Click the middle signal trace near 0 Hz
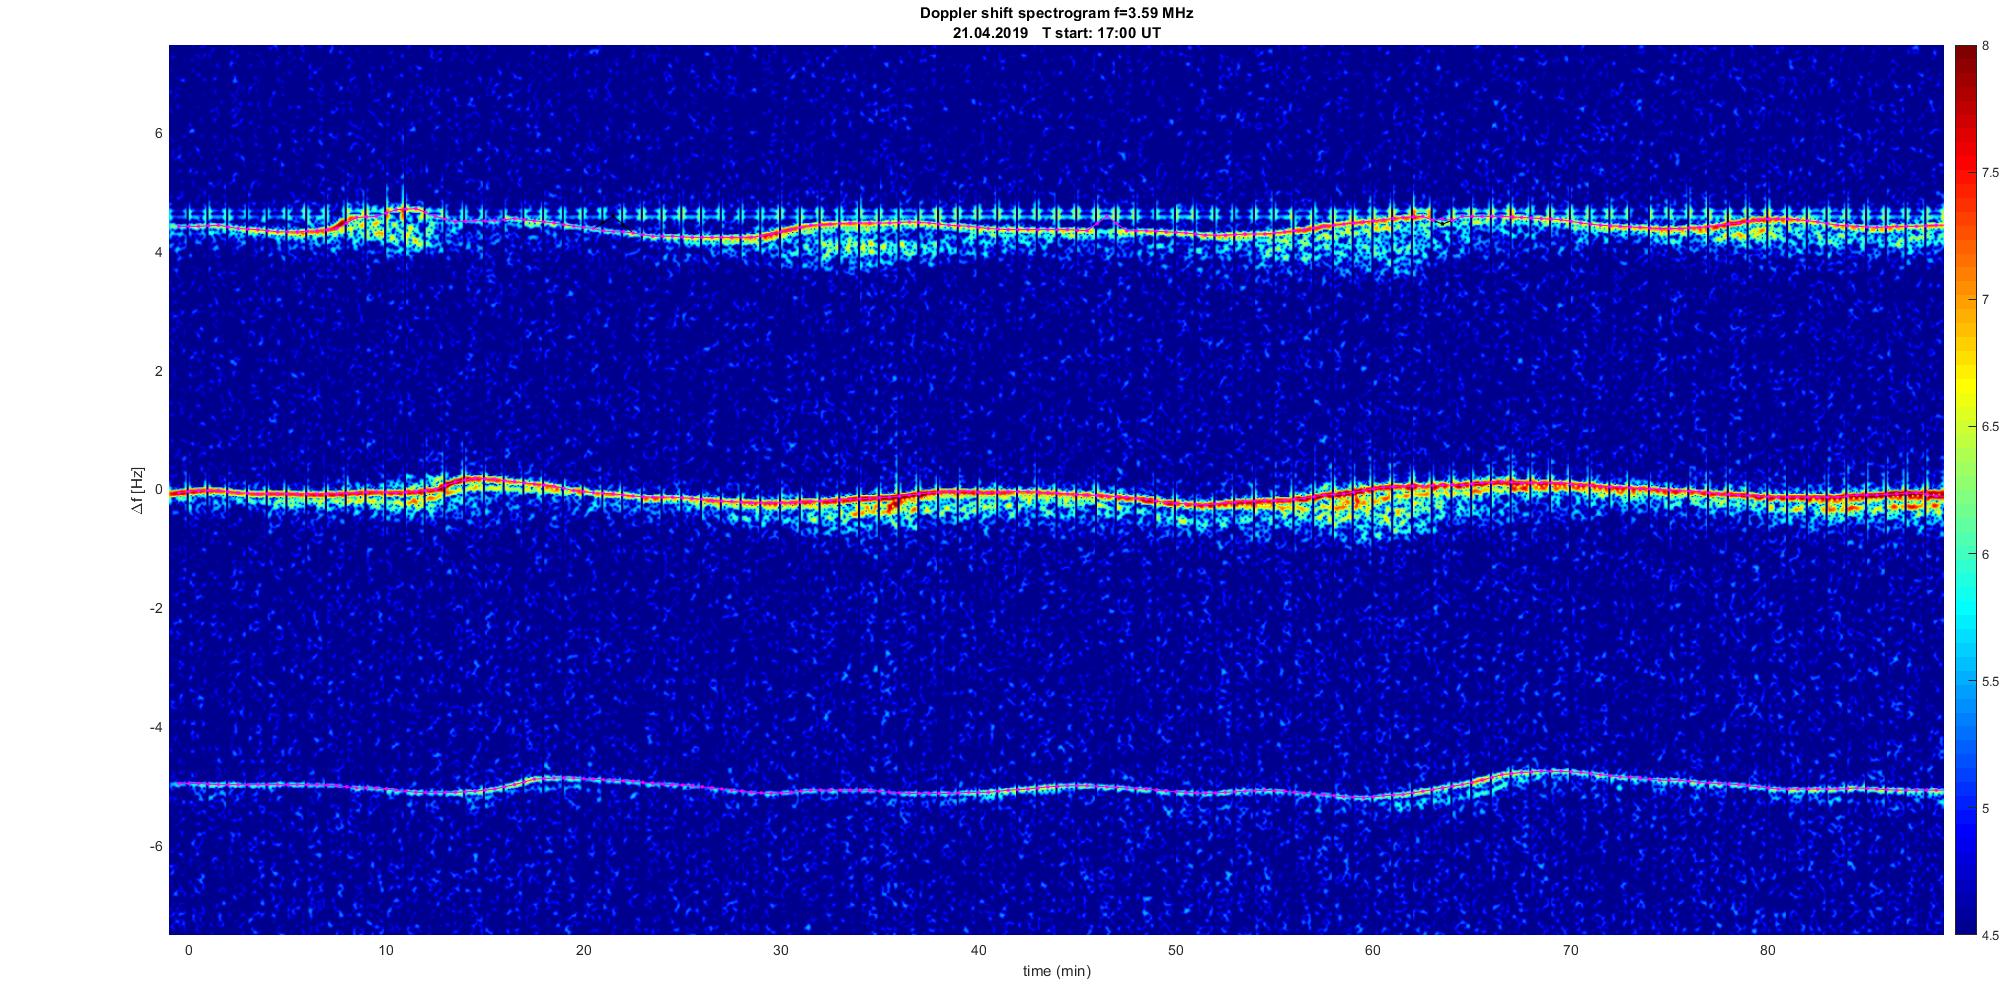The width and height of the screenshot is (2000, 1003). pyautogui.click(x=1056, y=494)
